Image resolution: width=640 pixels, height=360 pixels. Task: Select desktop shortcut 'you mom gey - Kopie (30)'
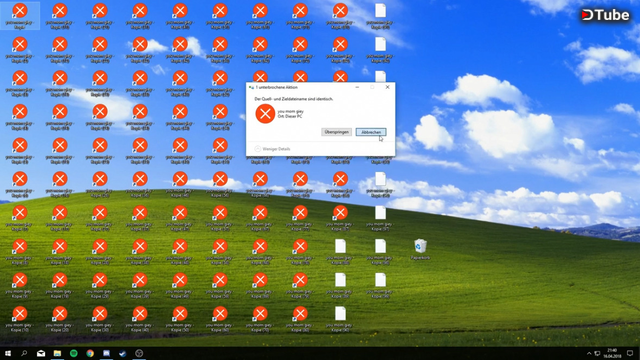tap(100, 319)
